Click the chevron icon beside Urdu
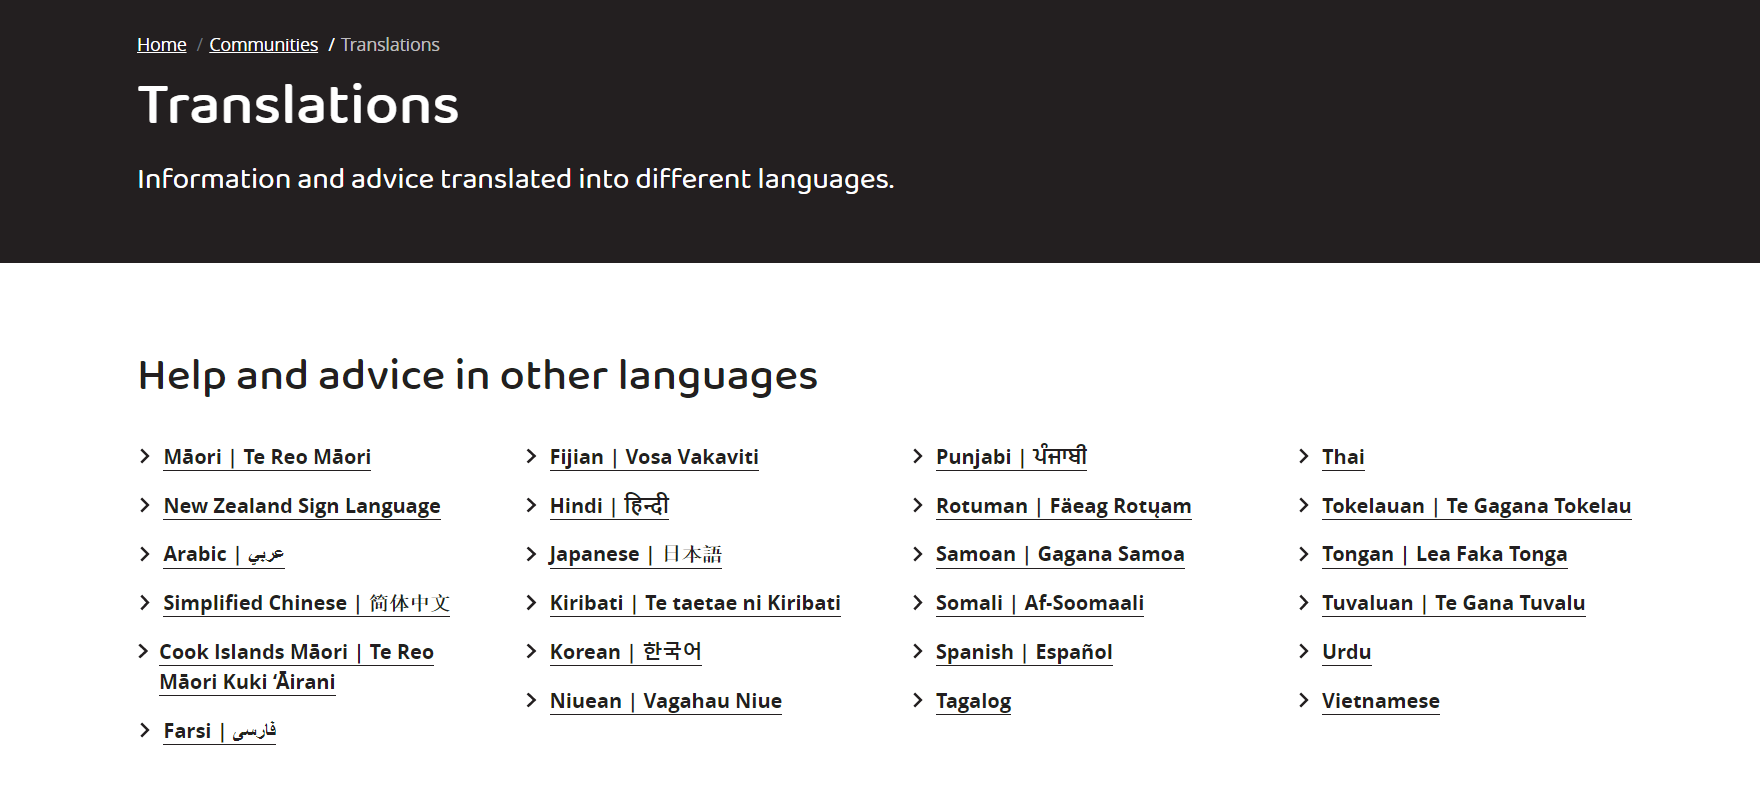Screen dimensions: 1760x801 1304,651
